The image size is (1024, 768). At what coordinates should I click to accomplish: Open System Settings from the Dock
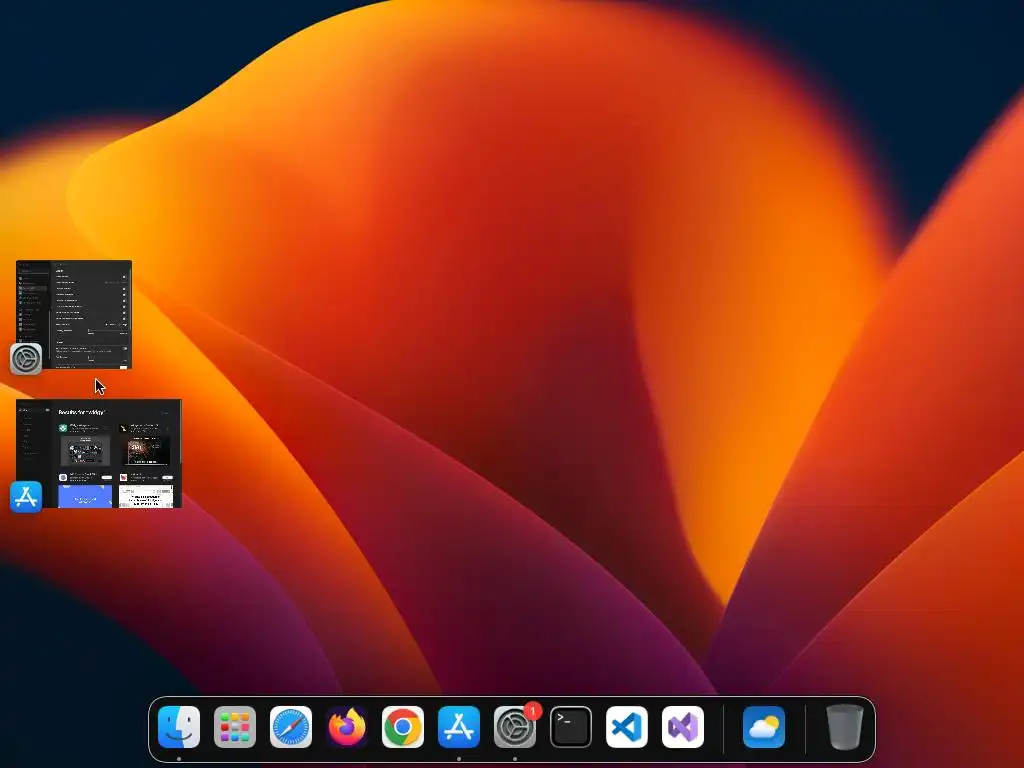point(515,727)
